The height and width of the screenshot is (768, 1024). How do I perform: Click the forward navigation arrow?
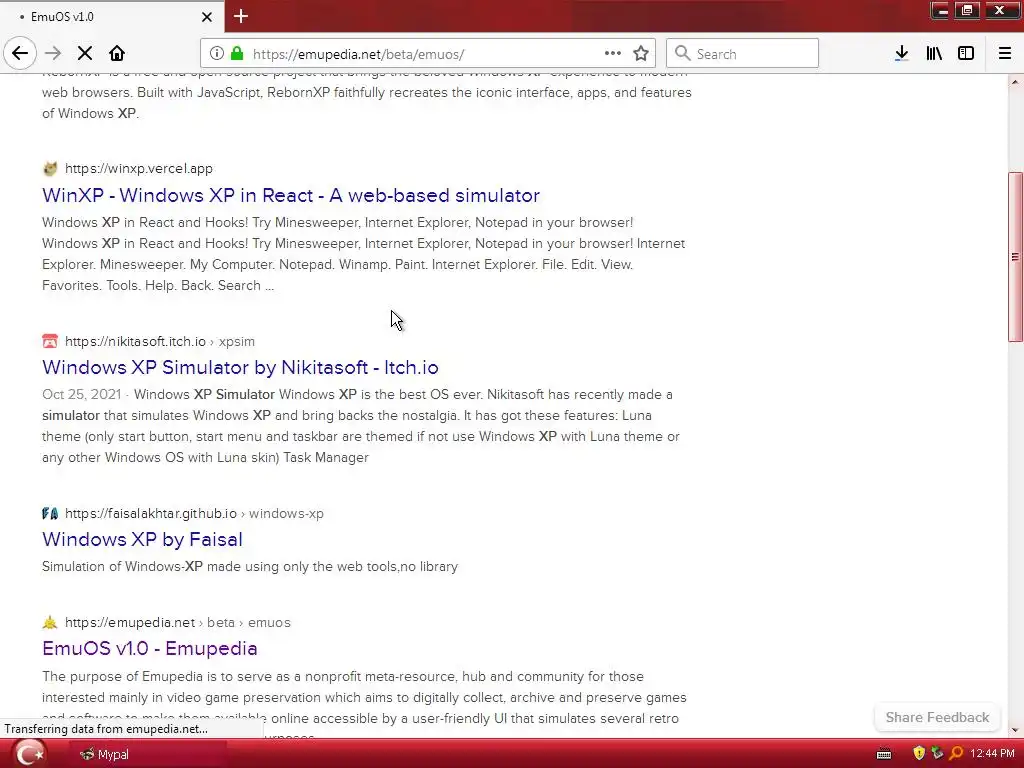(x=53, y=54)
